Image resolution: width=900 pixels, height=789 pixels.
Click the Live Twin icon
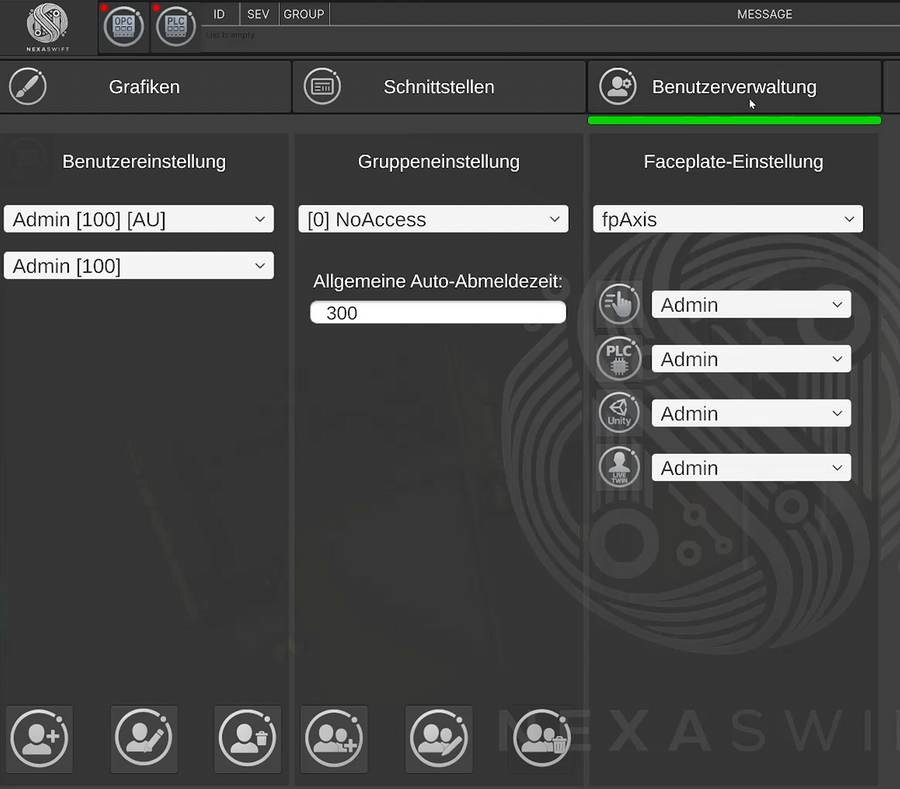[619, 467]
